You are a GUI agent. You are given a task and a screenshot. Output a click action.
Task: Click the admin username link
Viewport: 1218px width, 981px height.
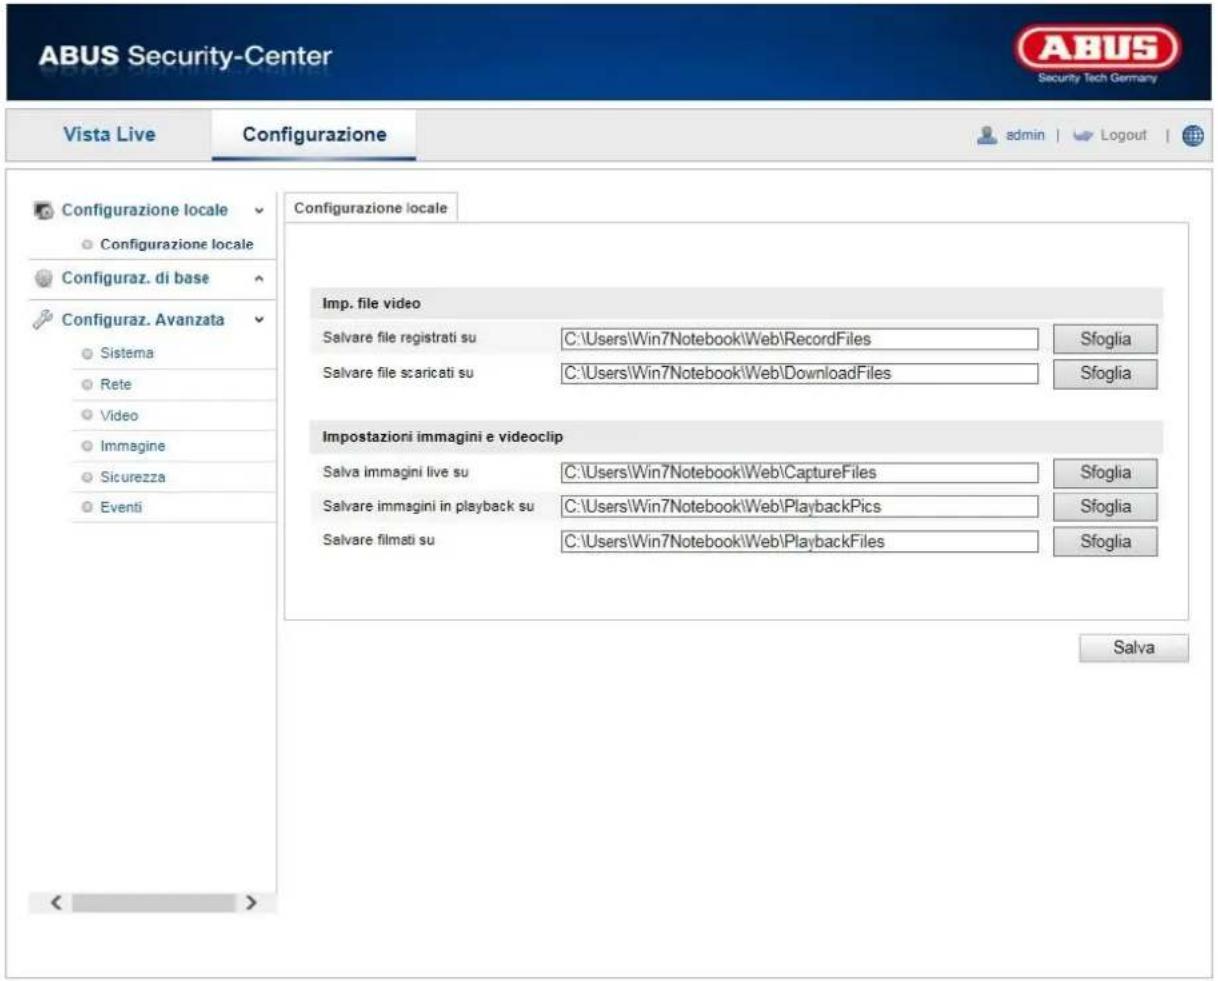click(x=1025, y=135)
